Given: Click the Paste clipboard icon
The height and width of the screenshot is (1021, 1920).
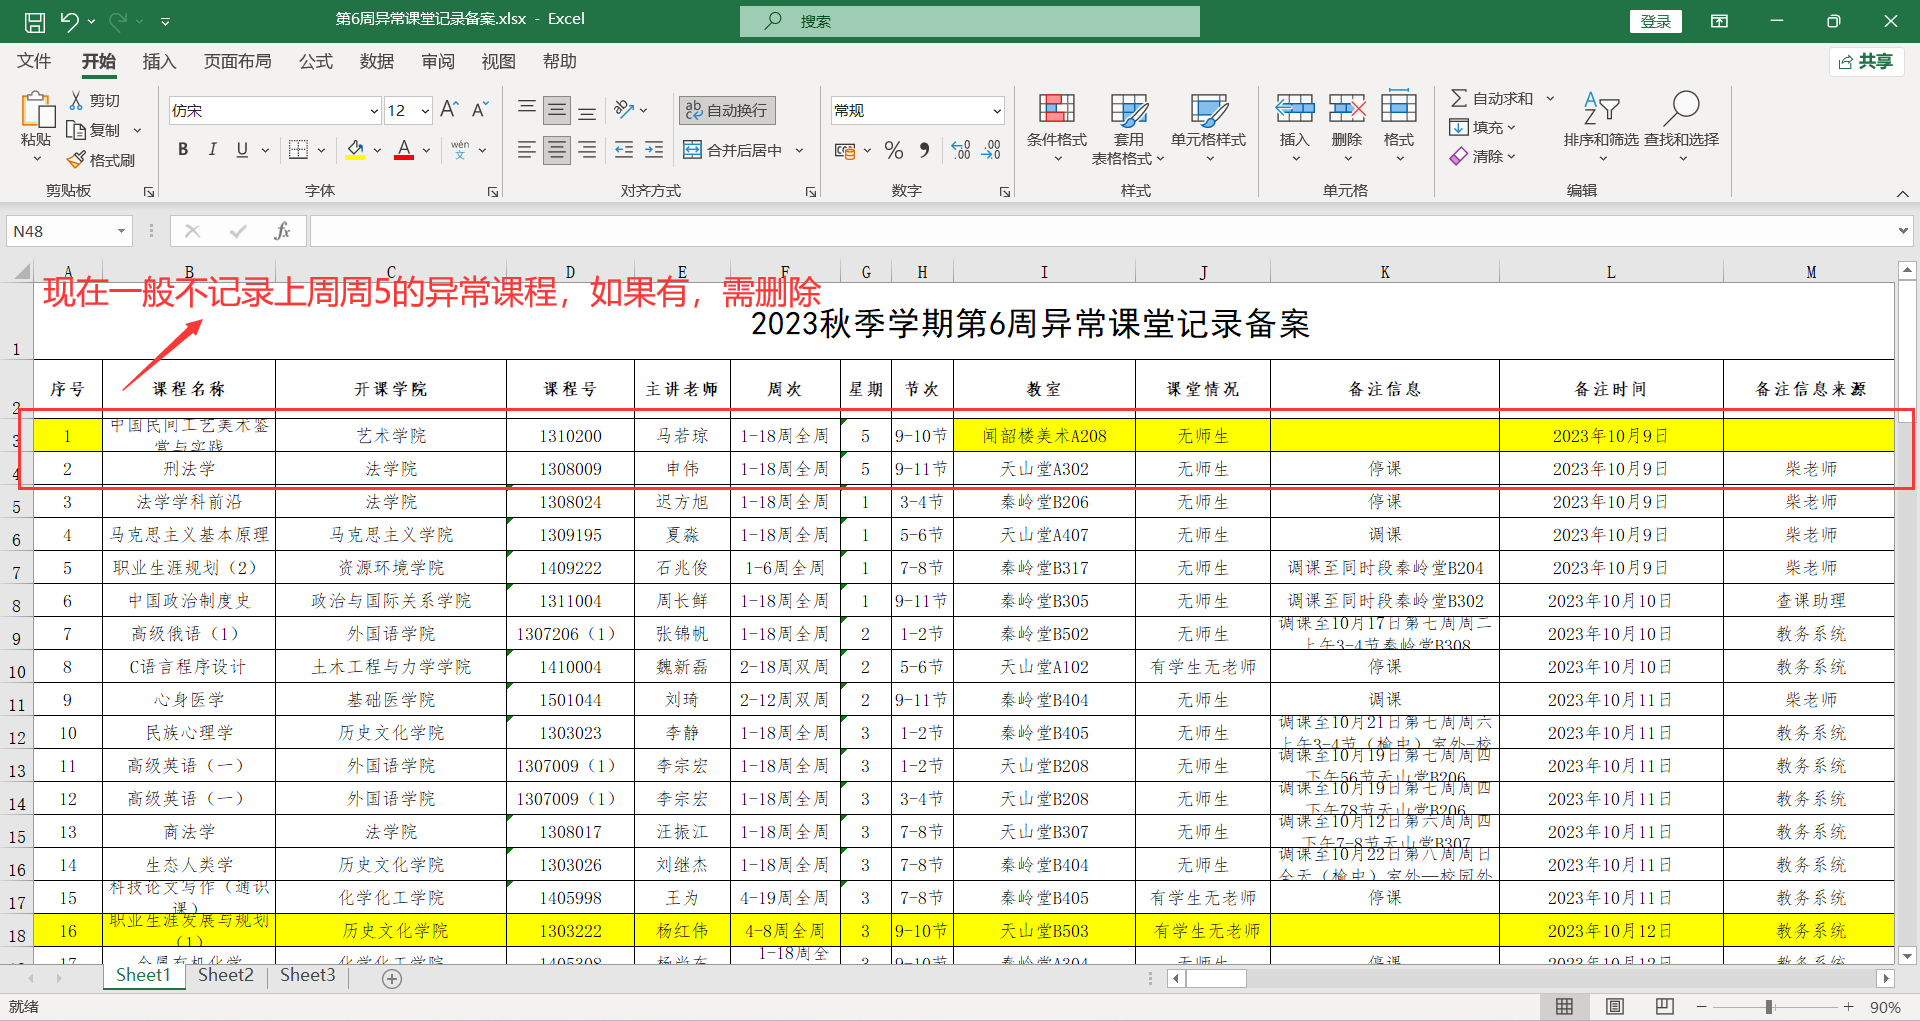Looking at the screenshot, I should (x=37, y=111).
